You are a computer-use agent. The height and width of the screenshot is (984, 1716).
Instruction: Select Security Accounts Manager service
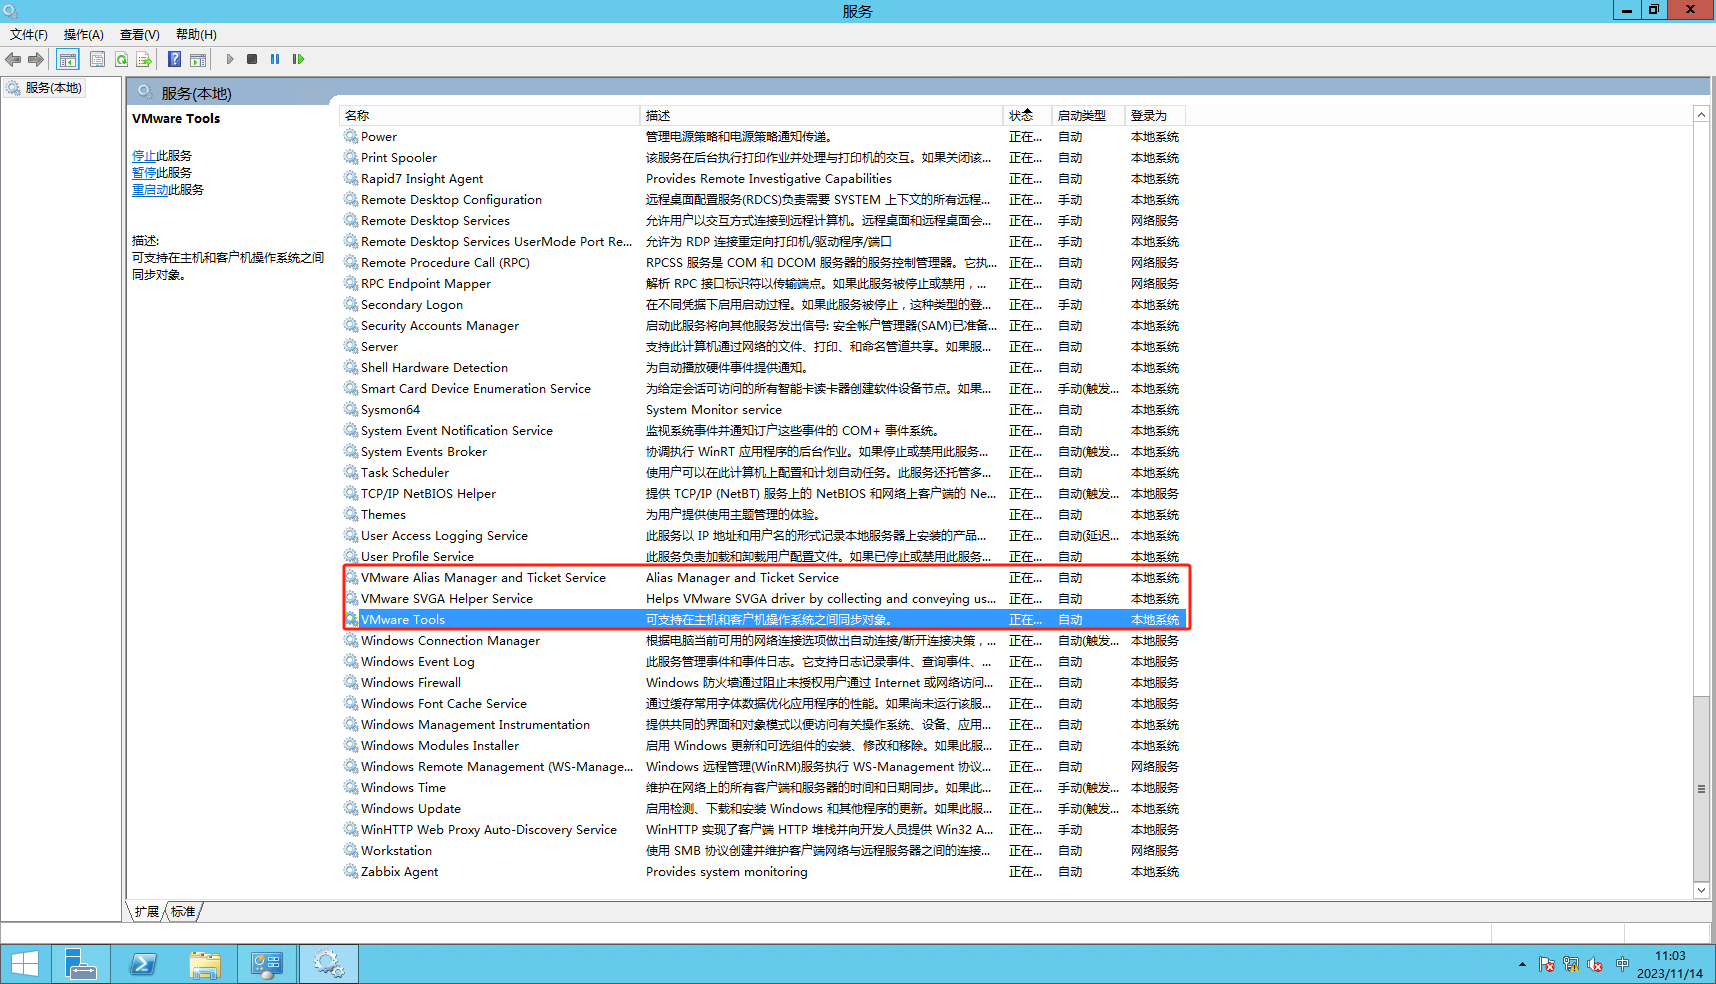coord(764,326)
